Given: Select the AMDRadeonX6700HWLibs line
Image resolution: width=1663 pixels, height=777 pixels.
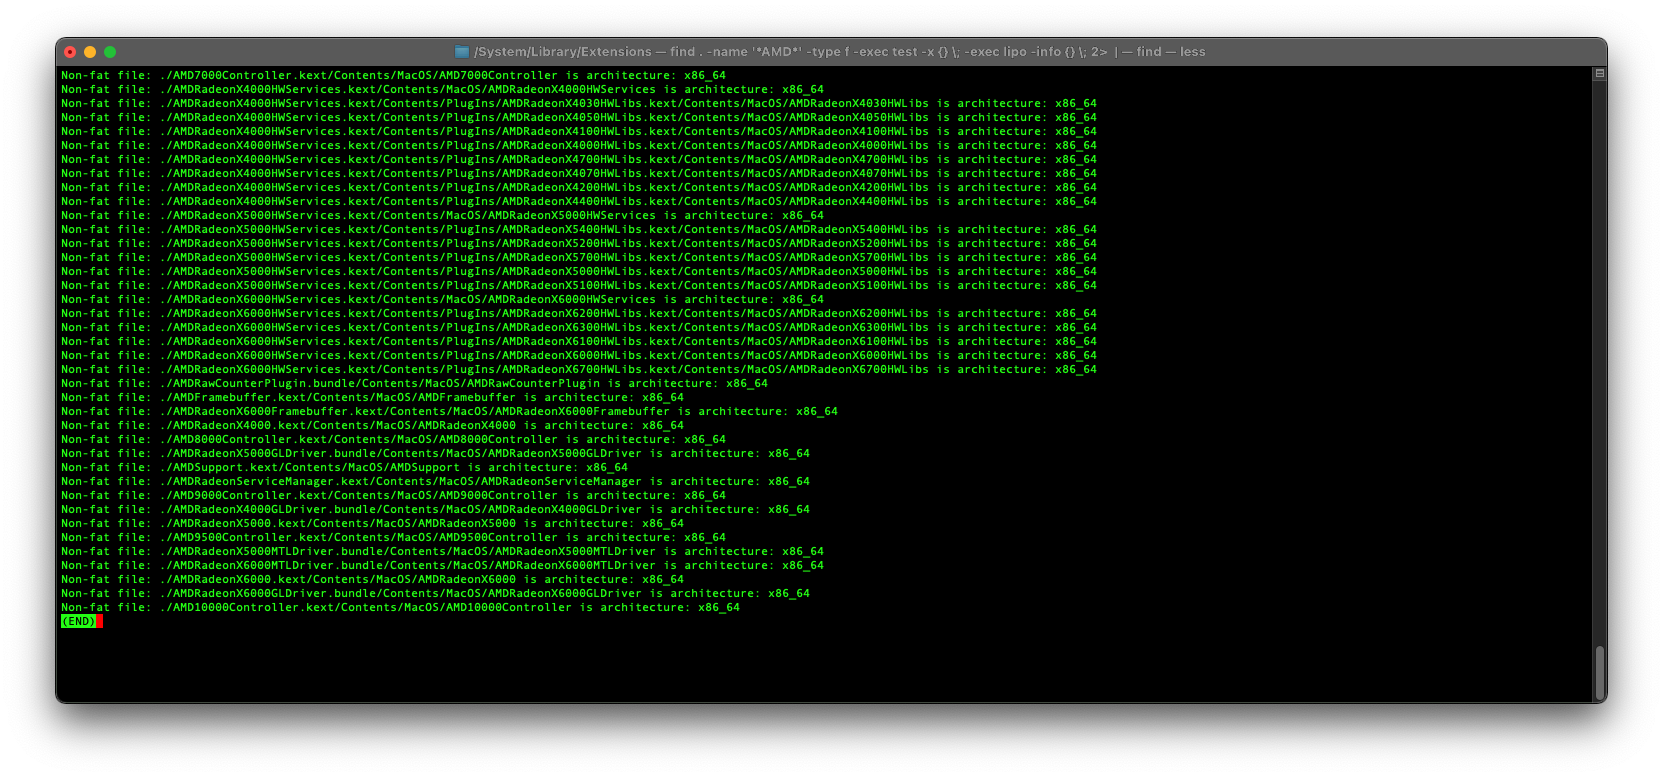Looking at the screenshot, I should tap(579, 369).
